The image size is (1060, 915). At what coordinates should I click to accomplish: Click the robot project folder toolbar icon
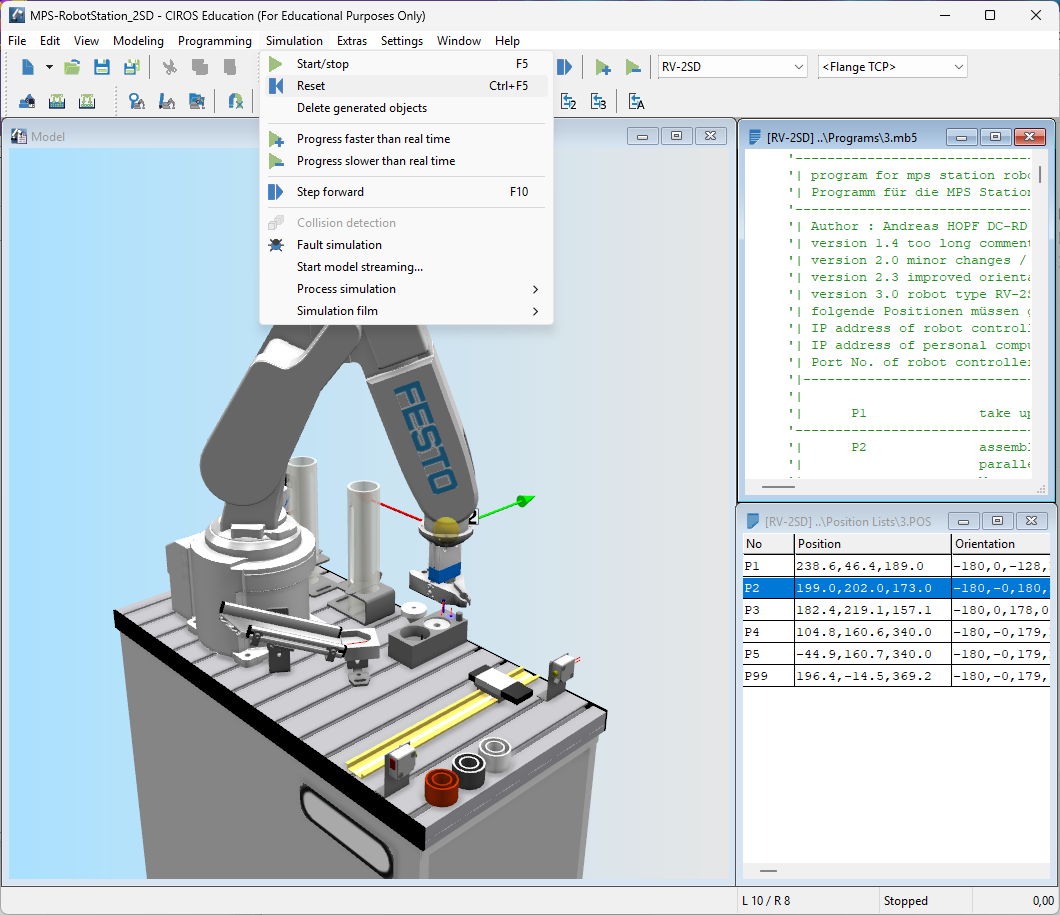[197, 102]
